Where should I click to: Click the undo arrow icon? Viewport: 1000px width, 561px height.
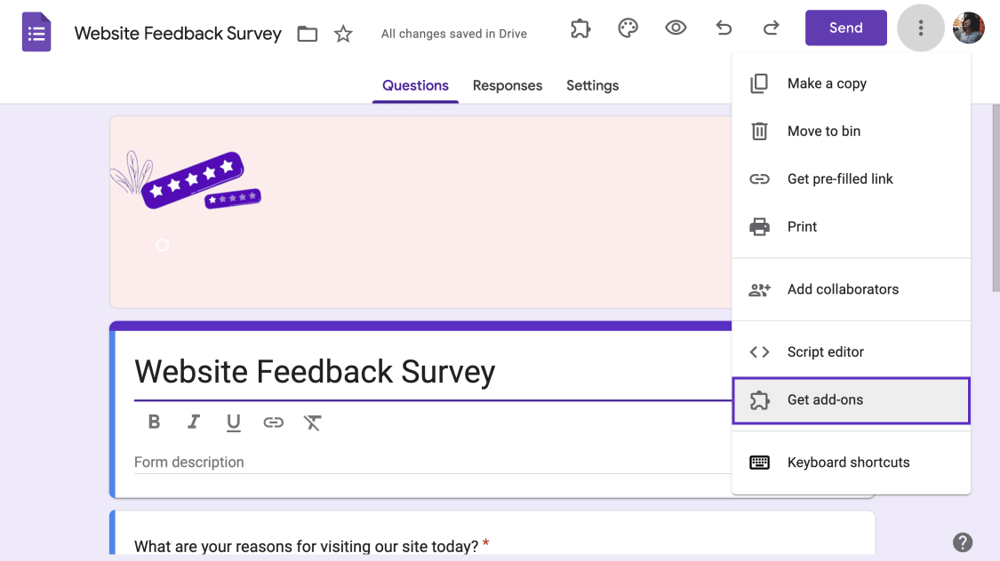[724, 28]
